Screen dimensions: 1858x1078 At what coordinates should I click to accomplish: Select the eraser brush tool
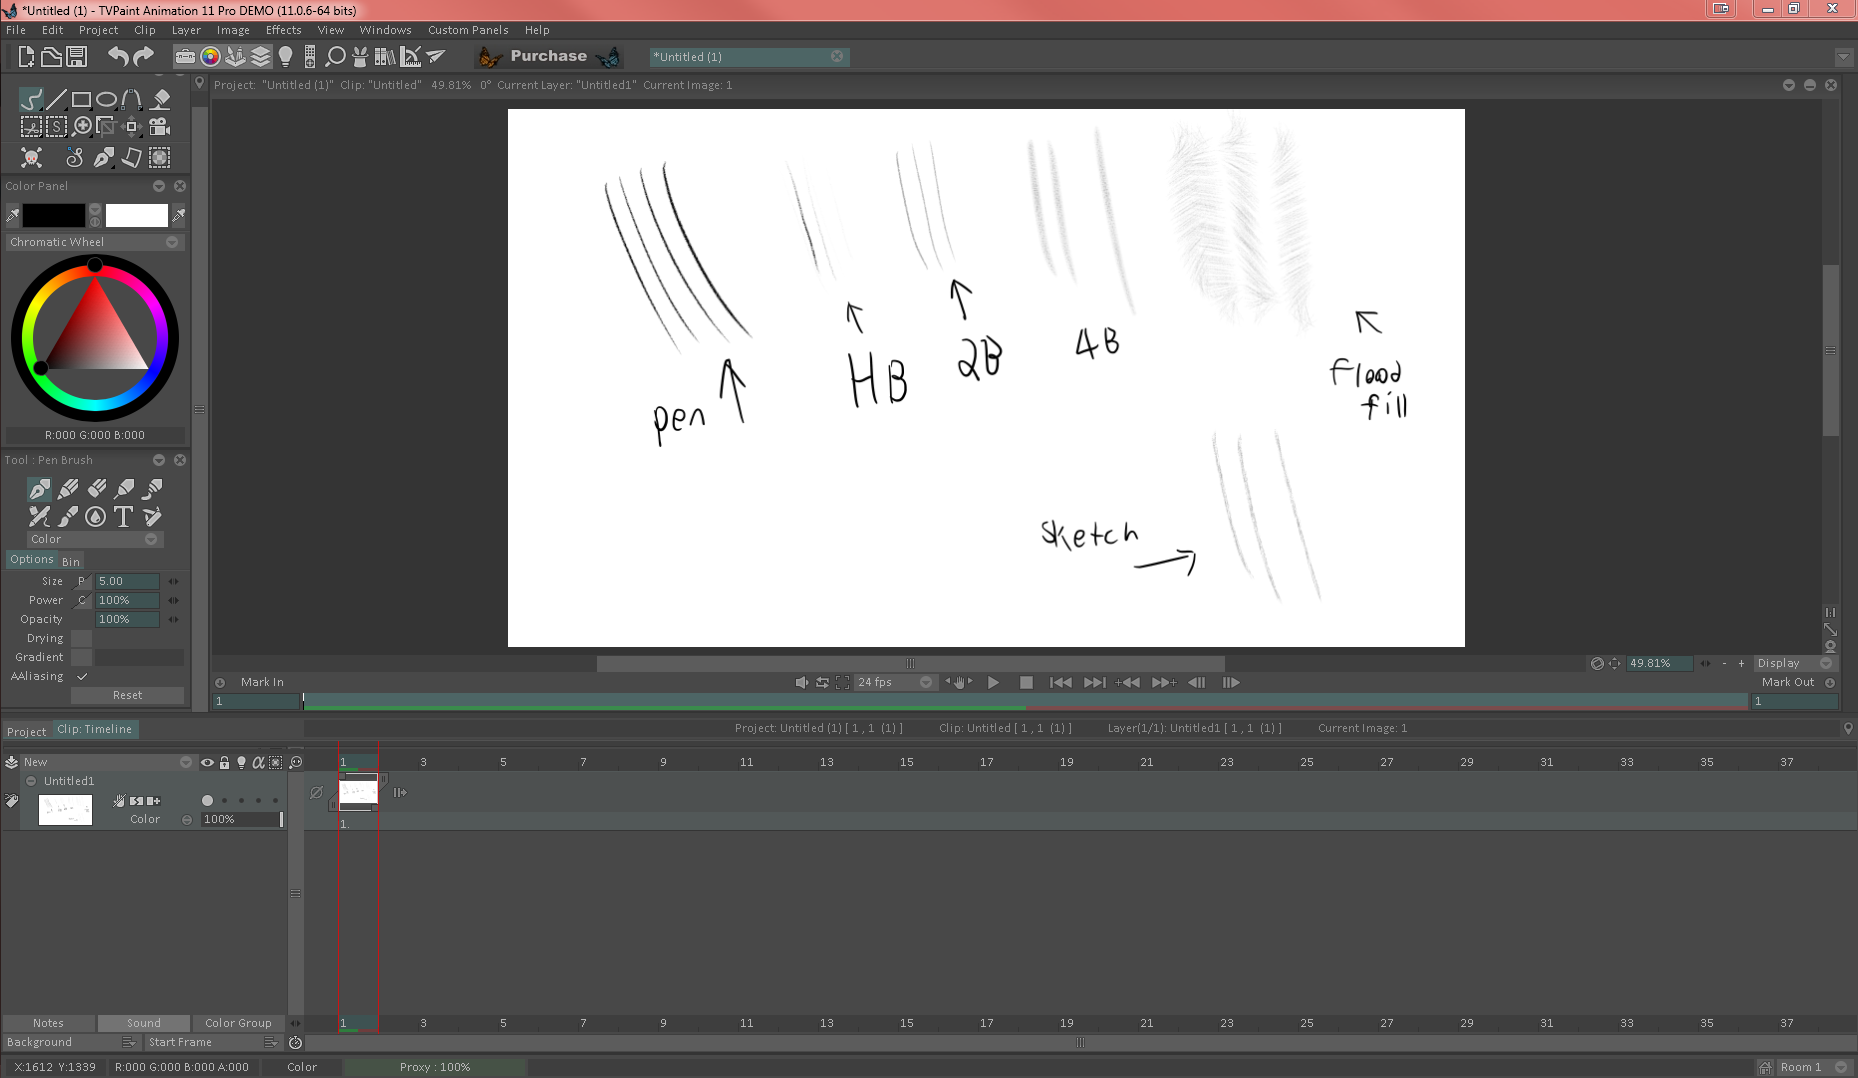coord(97,488)
